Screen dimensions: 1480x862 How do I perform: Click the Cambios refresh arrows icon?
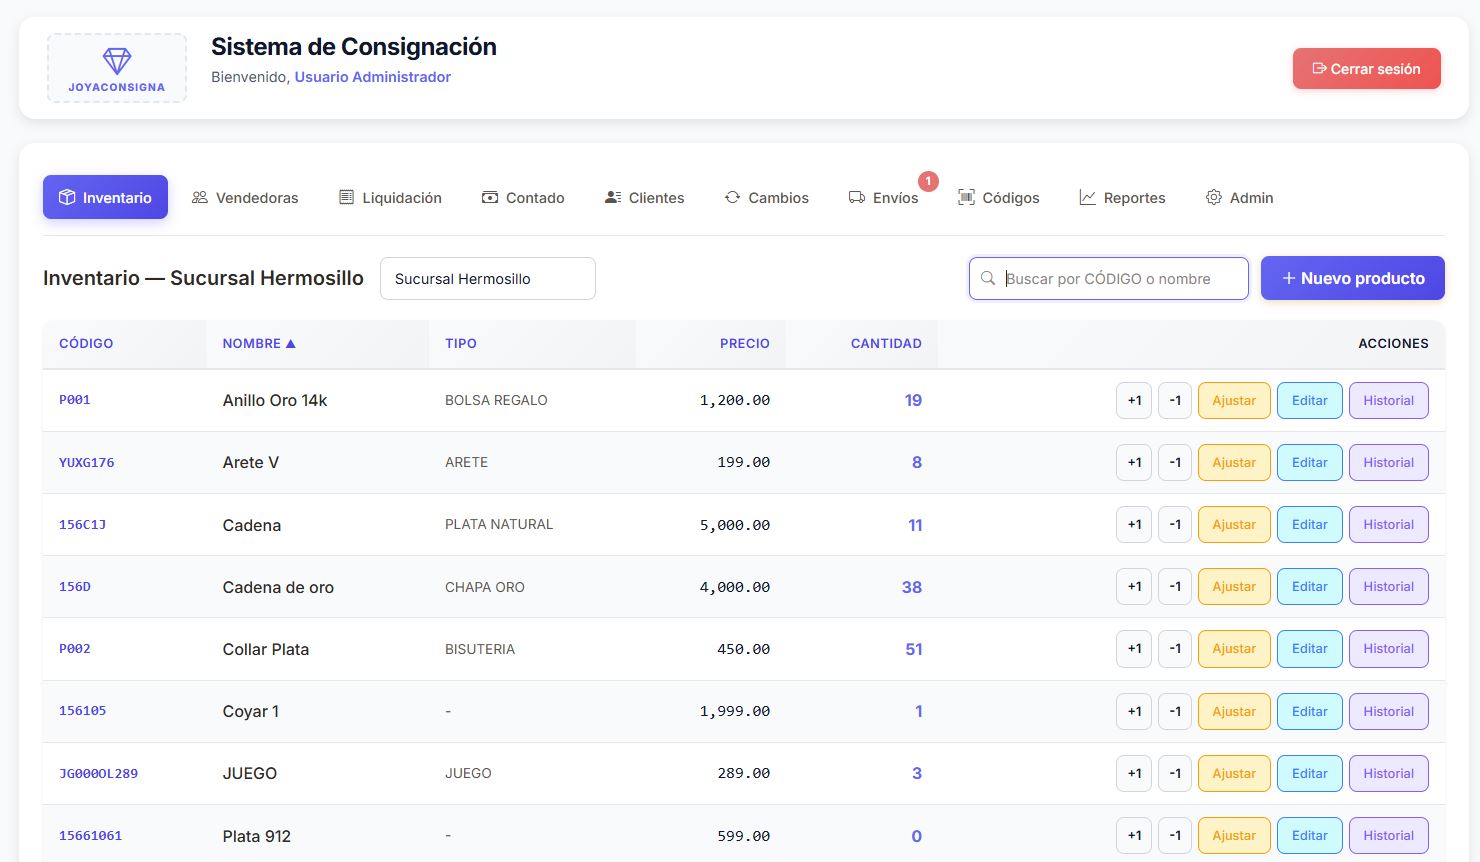(733, 198)
